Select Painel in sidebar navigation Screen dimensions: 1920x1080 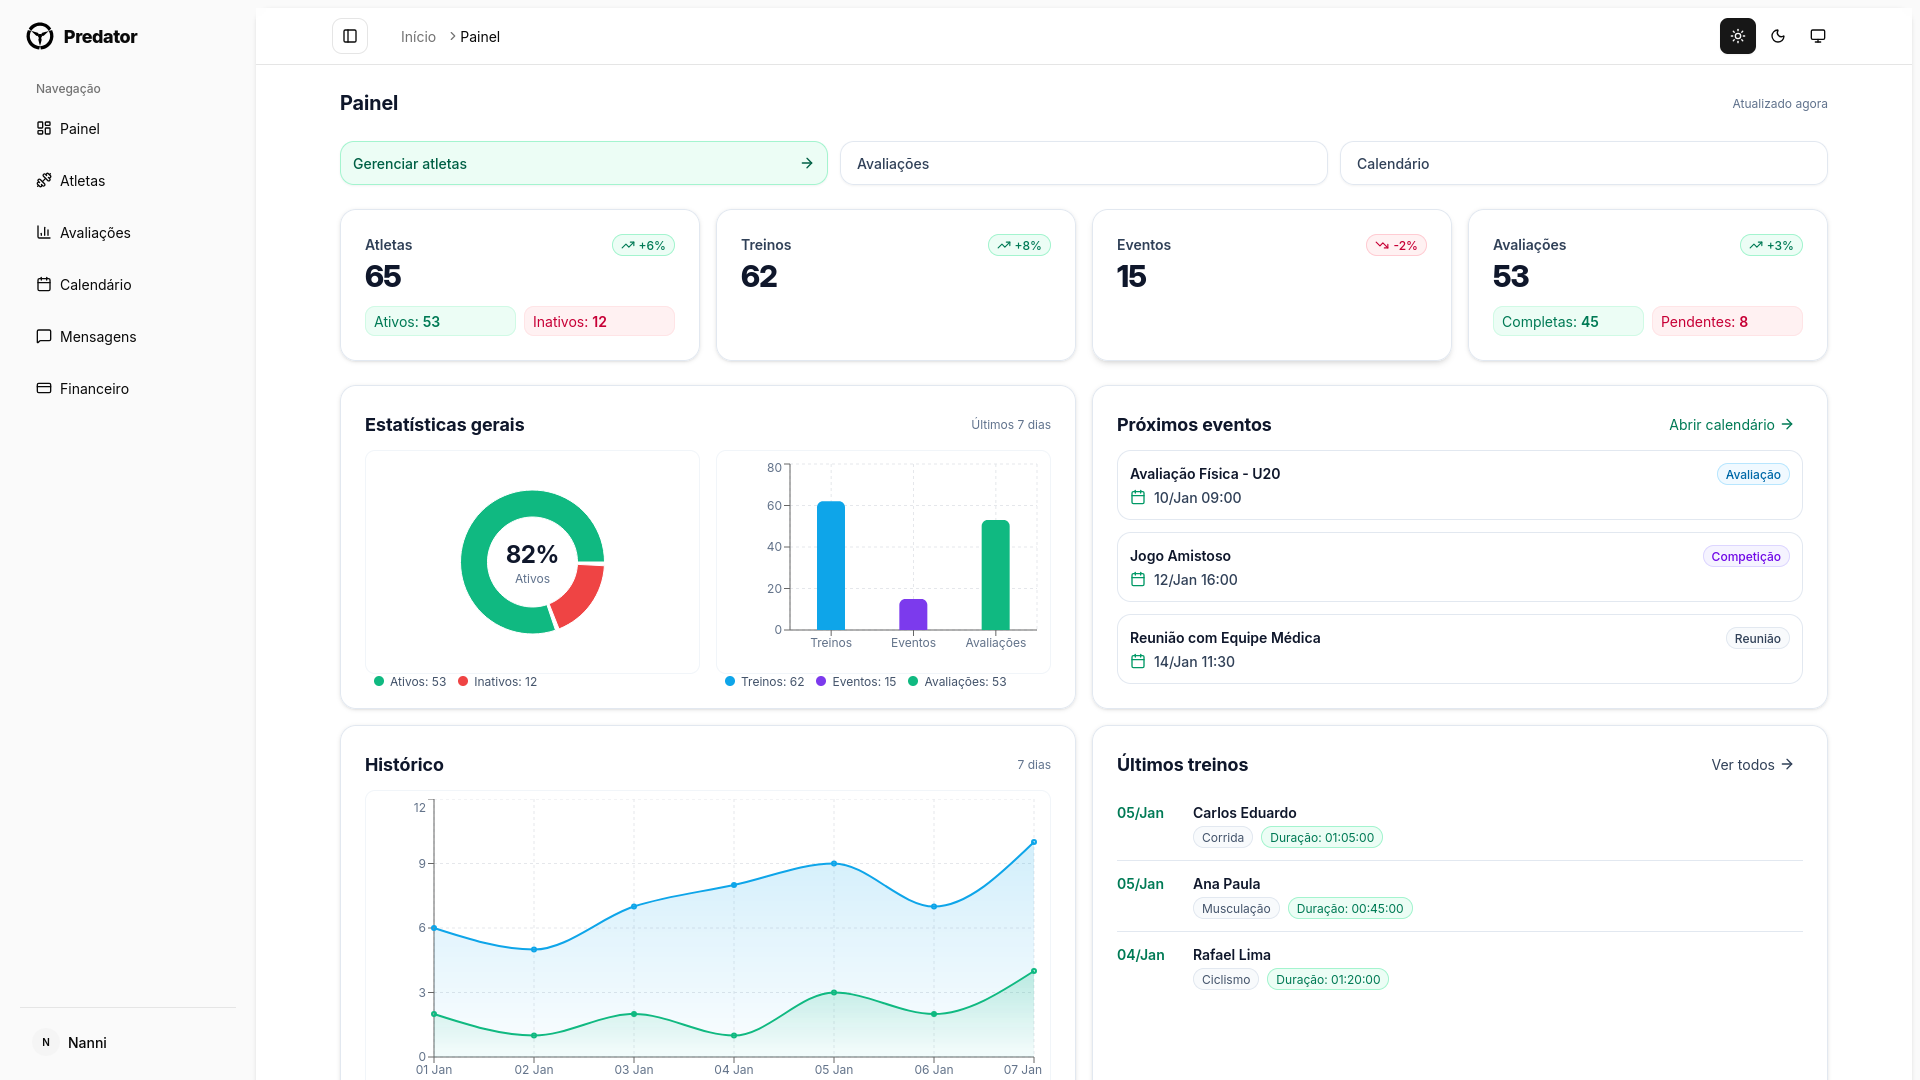pyautogui.click(x=79, y=129)
